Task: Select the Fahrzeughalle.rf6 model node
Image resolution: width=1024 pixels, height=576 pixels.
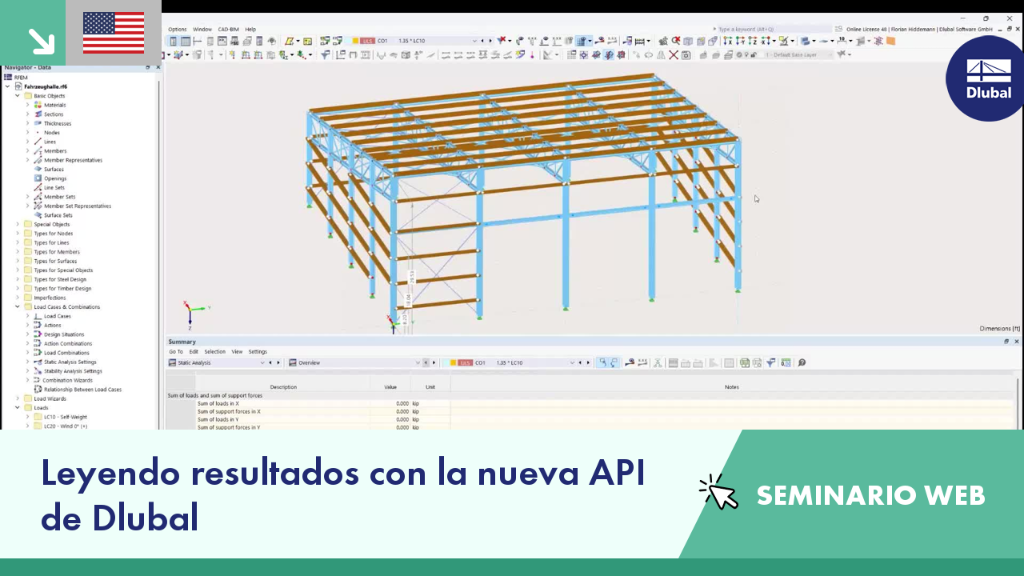Action: pyautogui.click(x=45, y=87)
